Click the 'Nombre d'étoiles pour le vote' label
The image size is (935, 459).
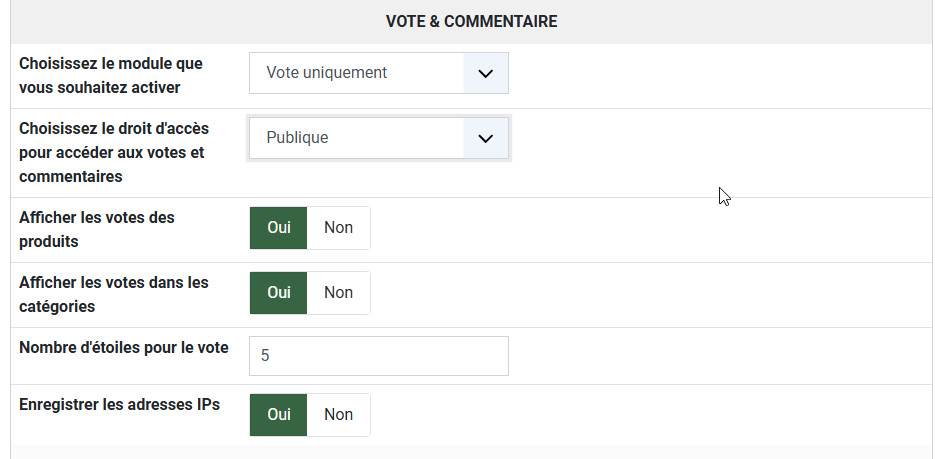123,348
